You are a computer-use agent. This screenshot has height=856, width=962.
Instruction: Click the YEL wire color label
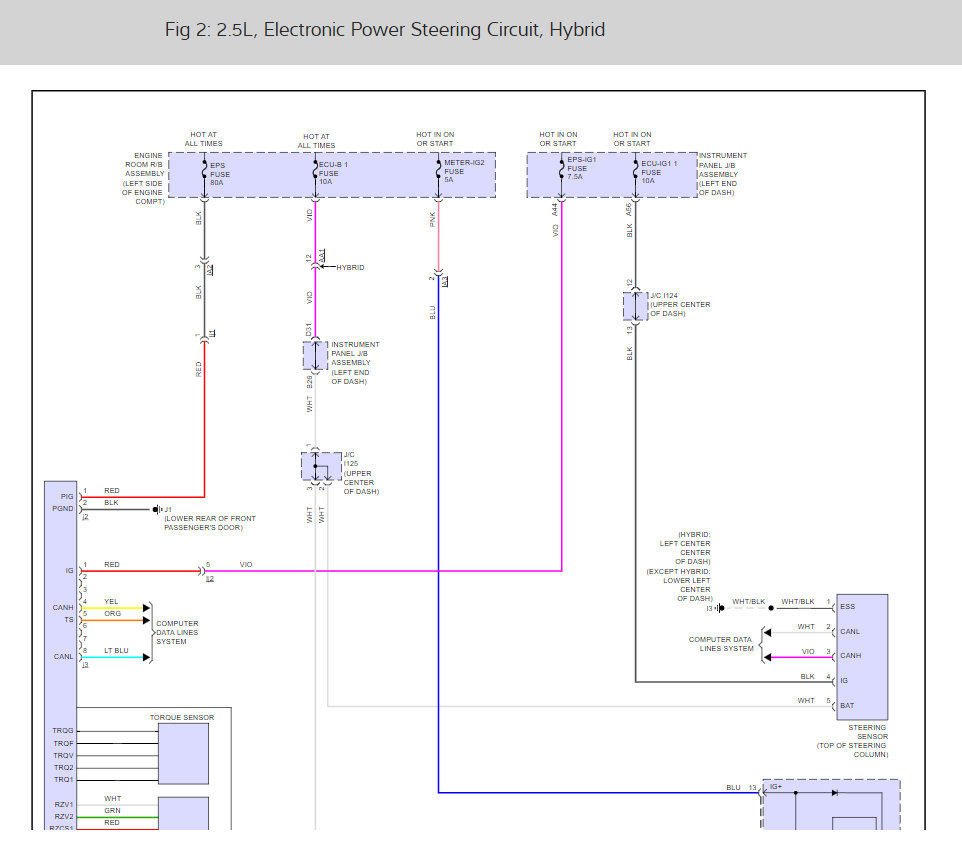111,602
